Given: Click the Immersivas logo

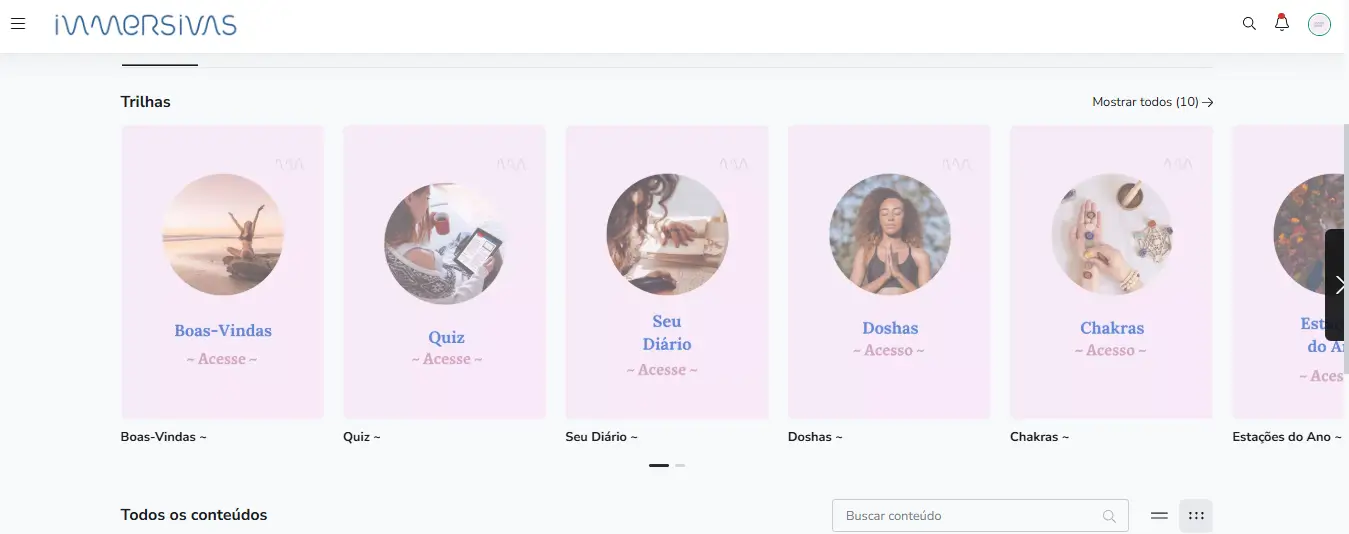Looking at the screenshot, I should click(x=146, y=25).
